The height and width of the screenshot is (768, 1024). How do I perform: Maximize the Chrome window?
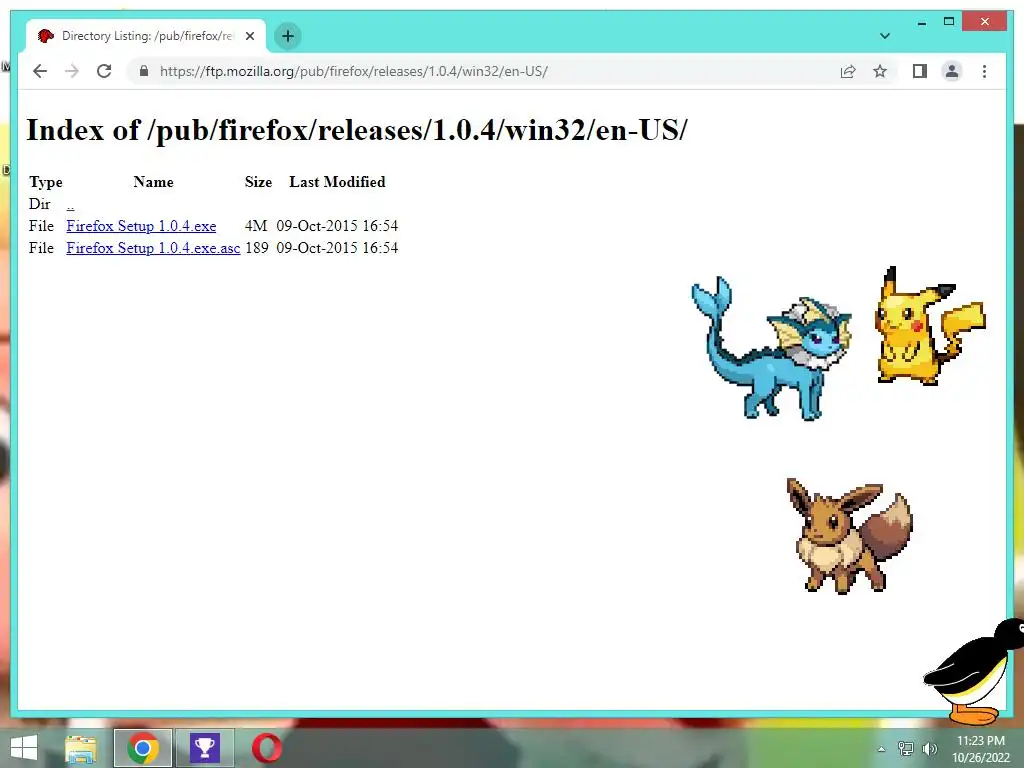tap(949, 22)
